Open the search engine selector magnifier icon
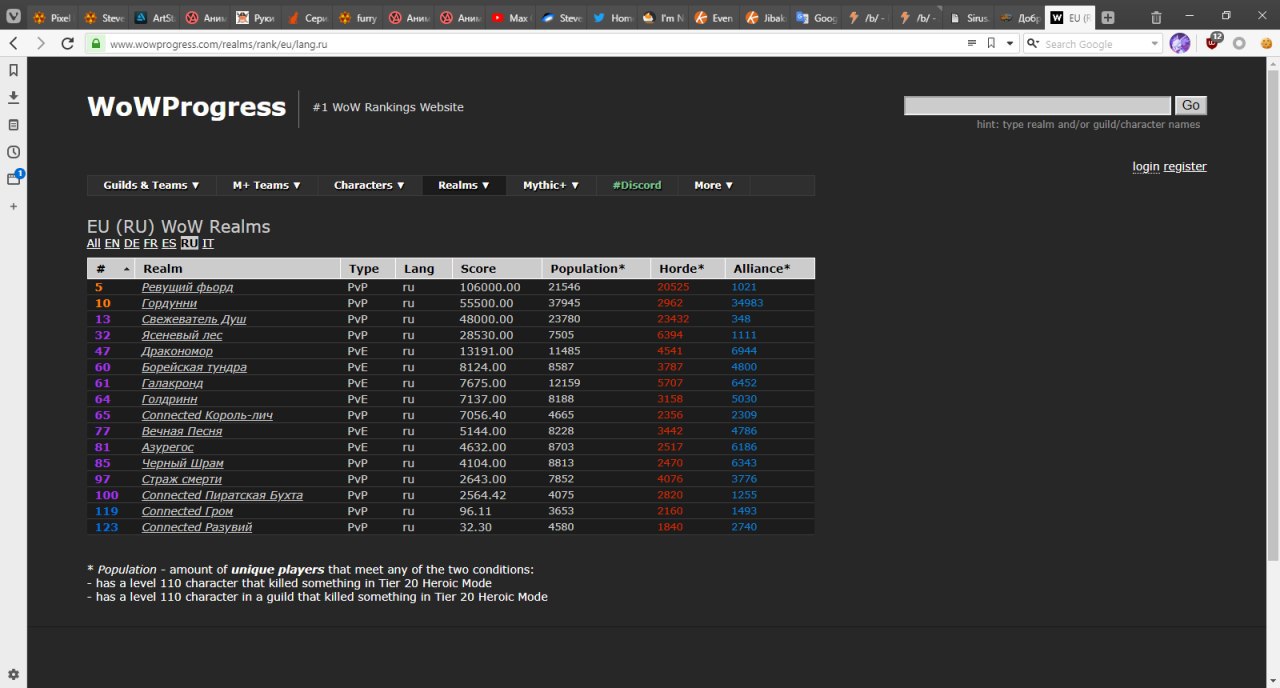The width and height of the screenshot is (1280, 688). pos(1031,44)
